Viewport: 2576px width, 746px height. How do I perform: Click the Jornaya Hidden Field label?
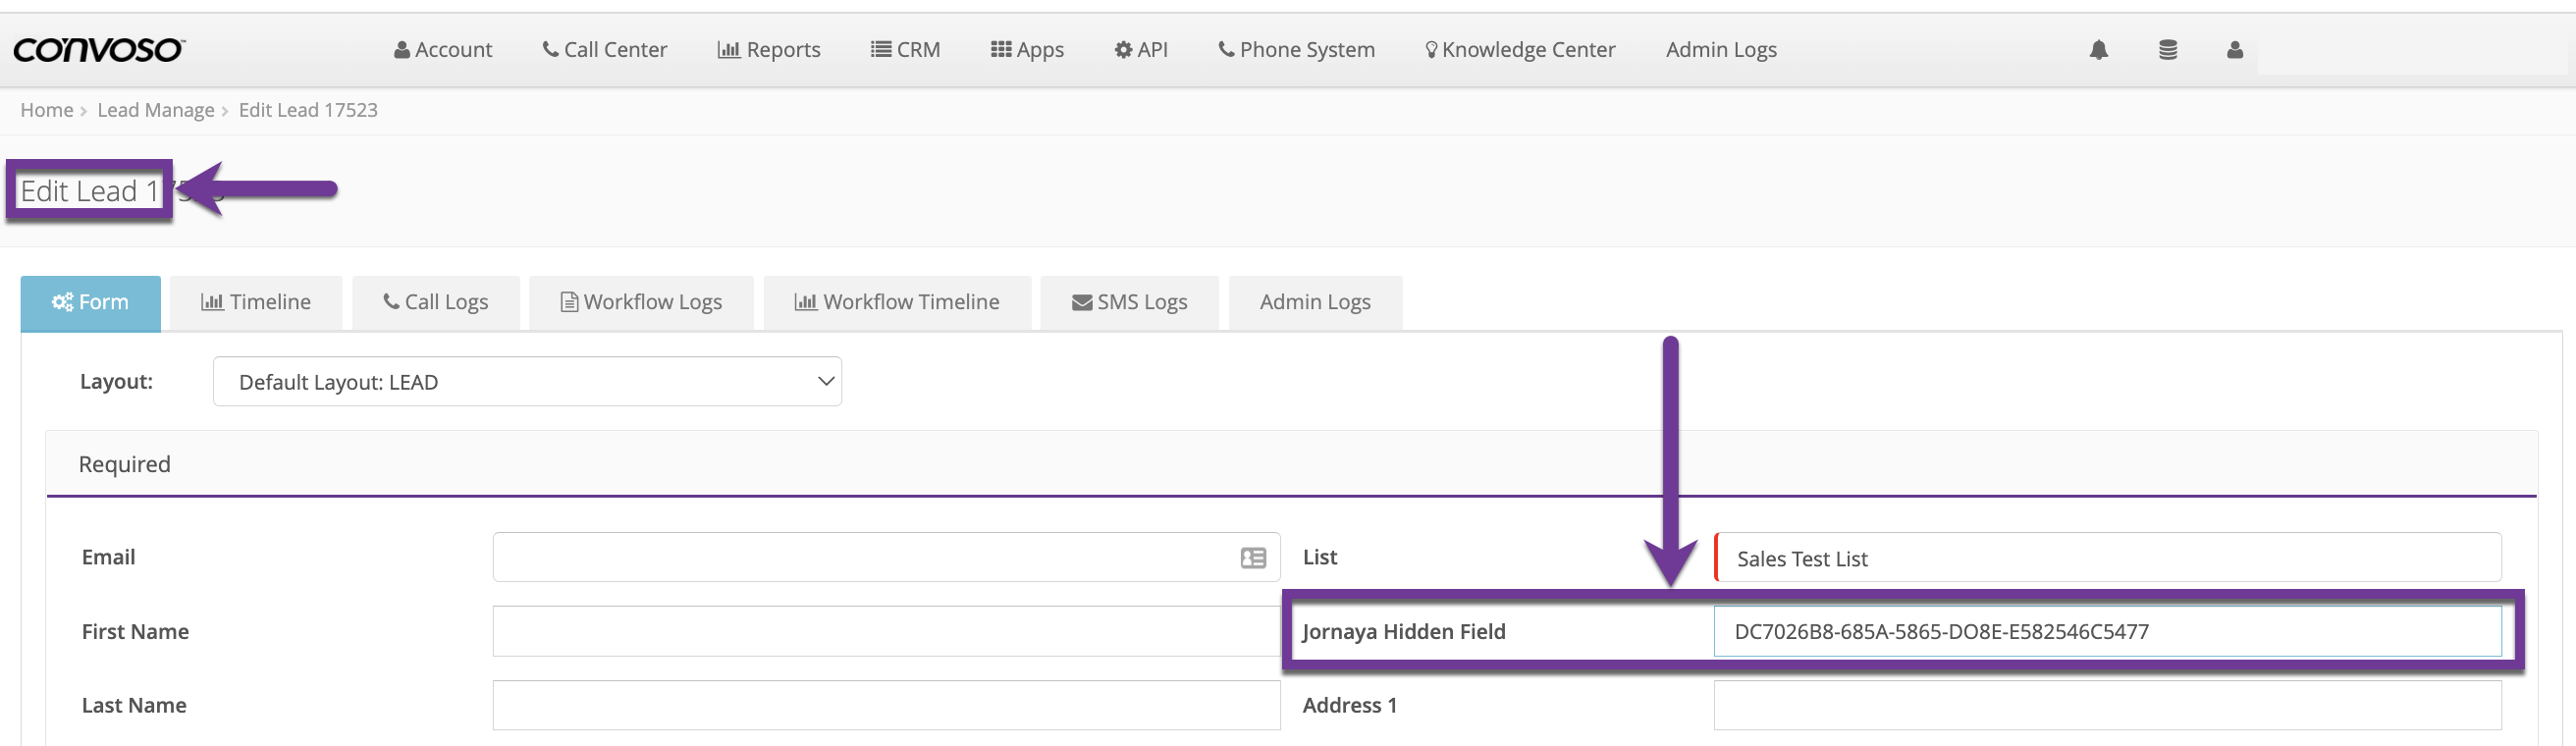click(1403, 632)
